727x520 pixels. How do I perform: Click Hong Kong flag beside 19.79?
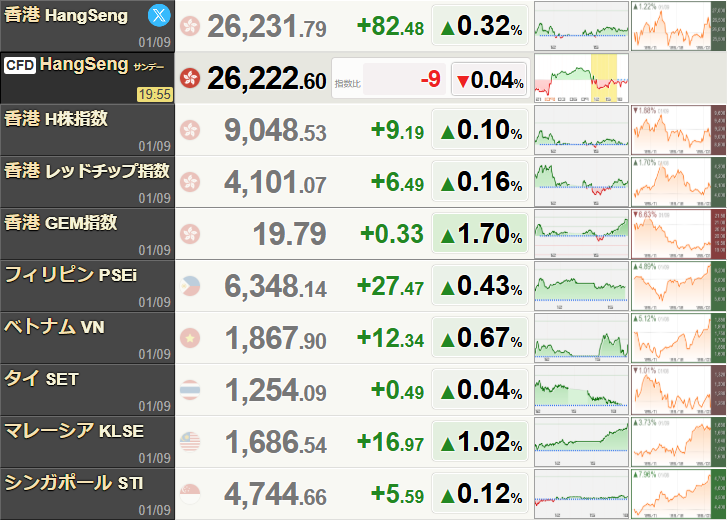point(190,234)
